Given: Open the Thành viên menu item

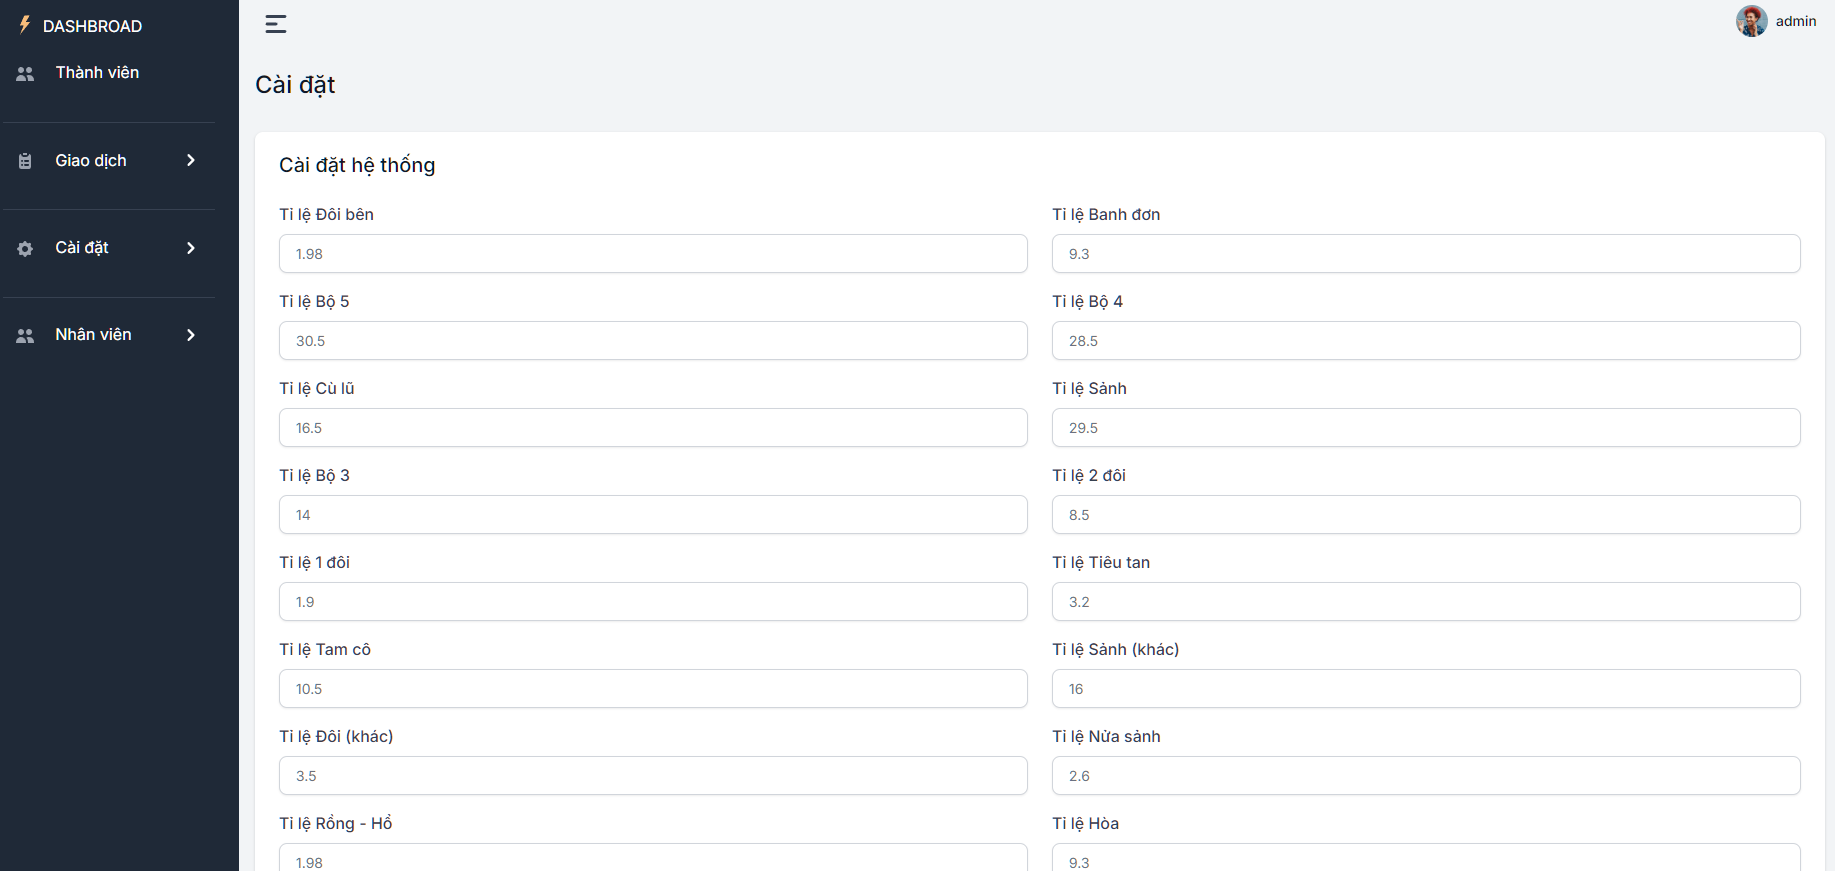Looking at the screenshot, I should click(x=97, y=73).
